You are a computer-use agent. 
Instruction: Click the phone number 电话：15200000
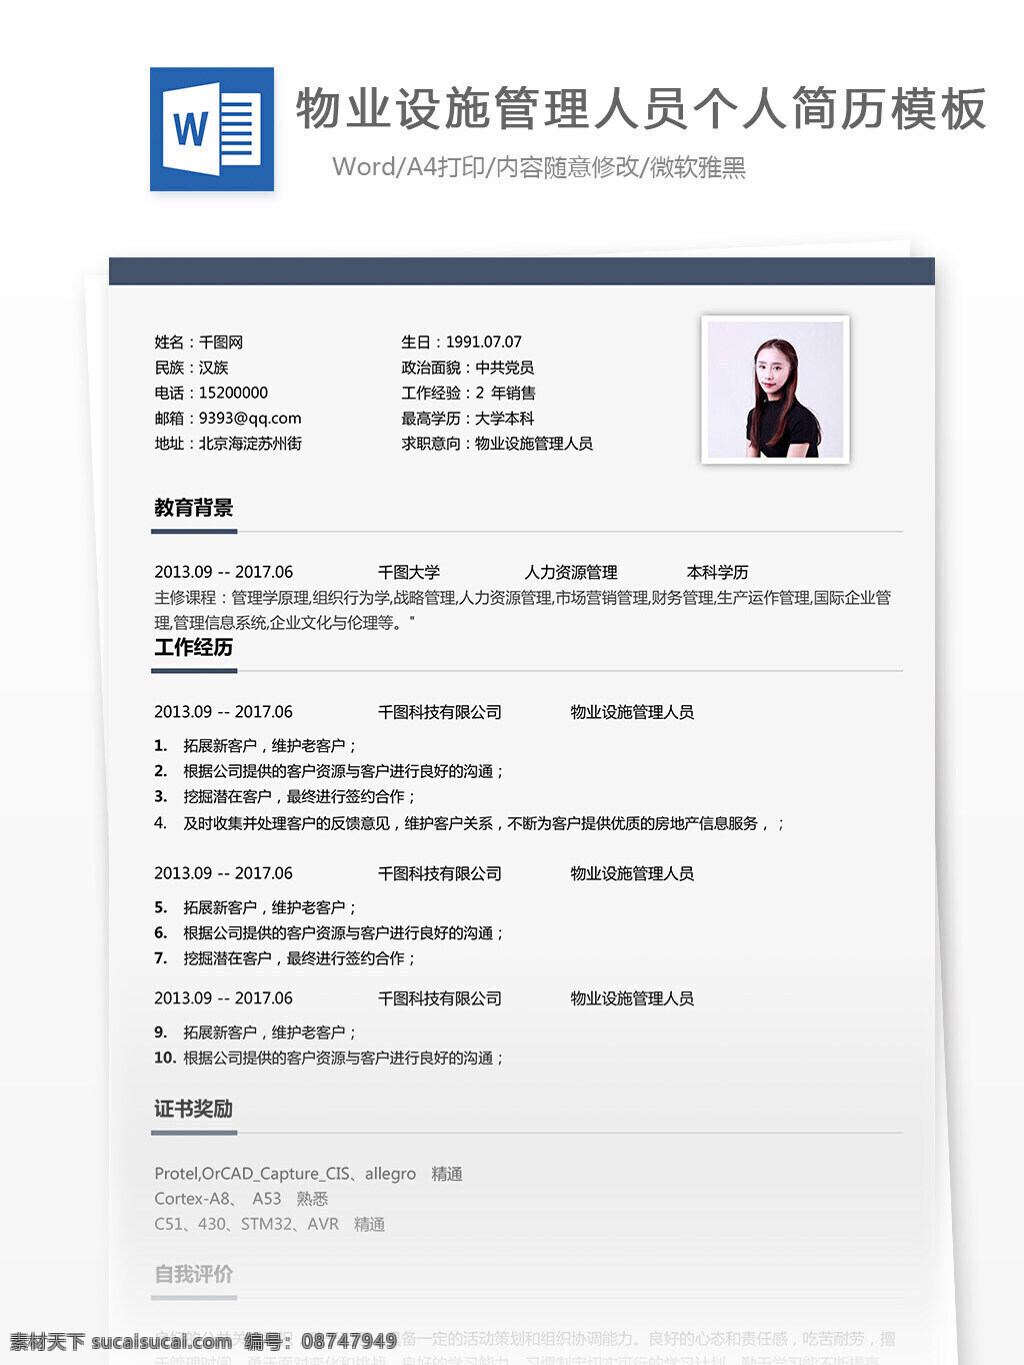tap(211, 393)
